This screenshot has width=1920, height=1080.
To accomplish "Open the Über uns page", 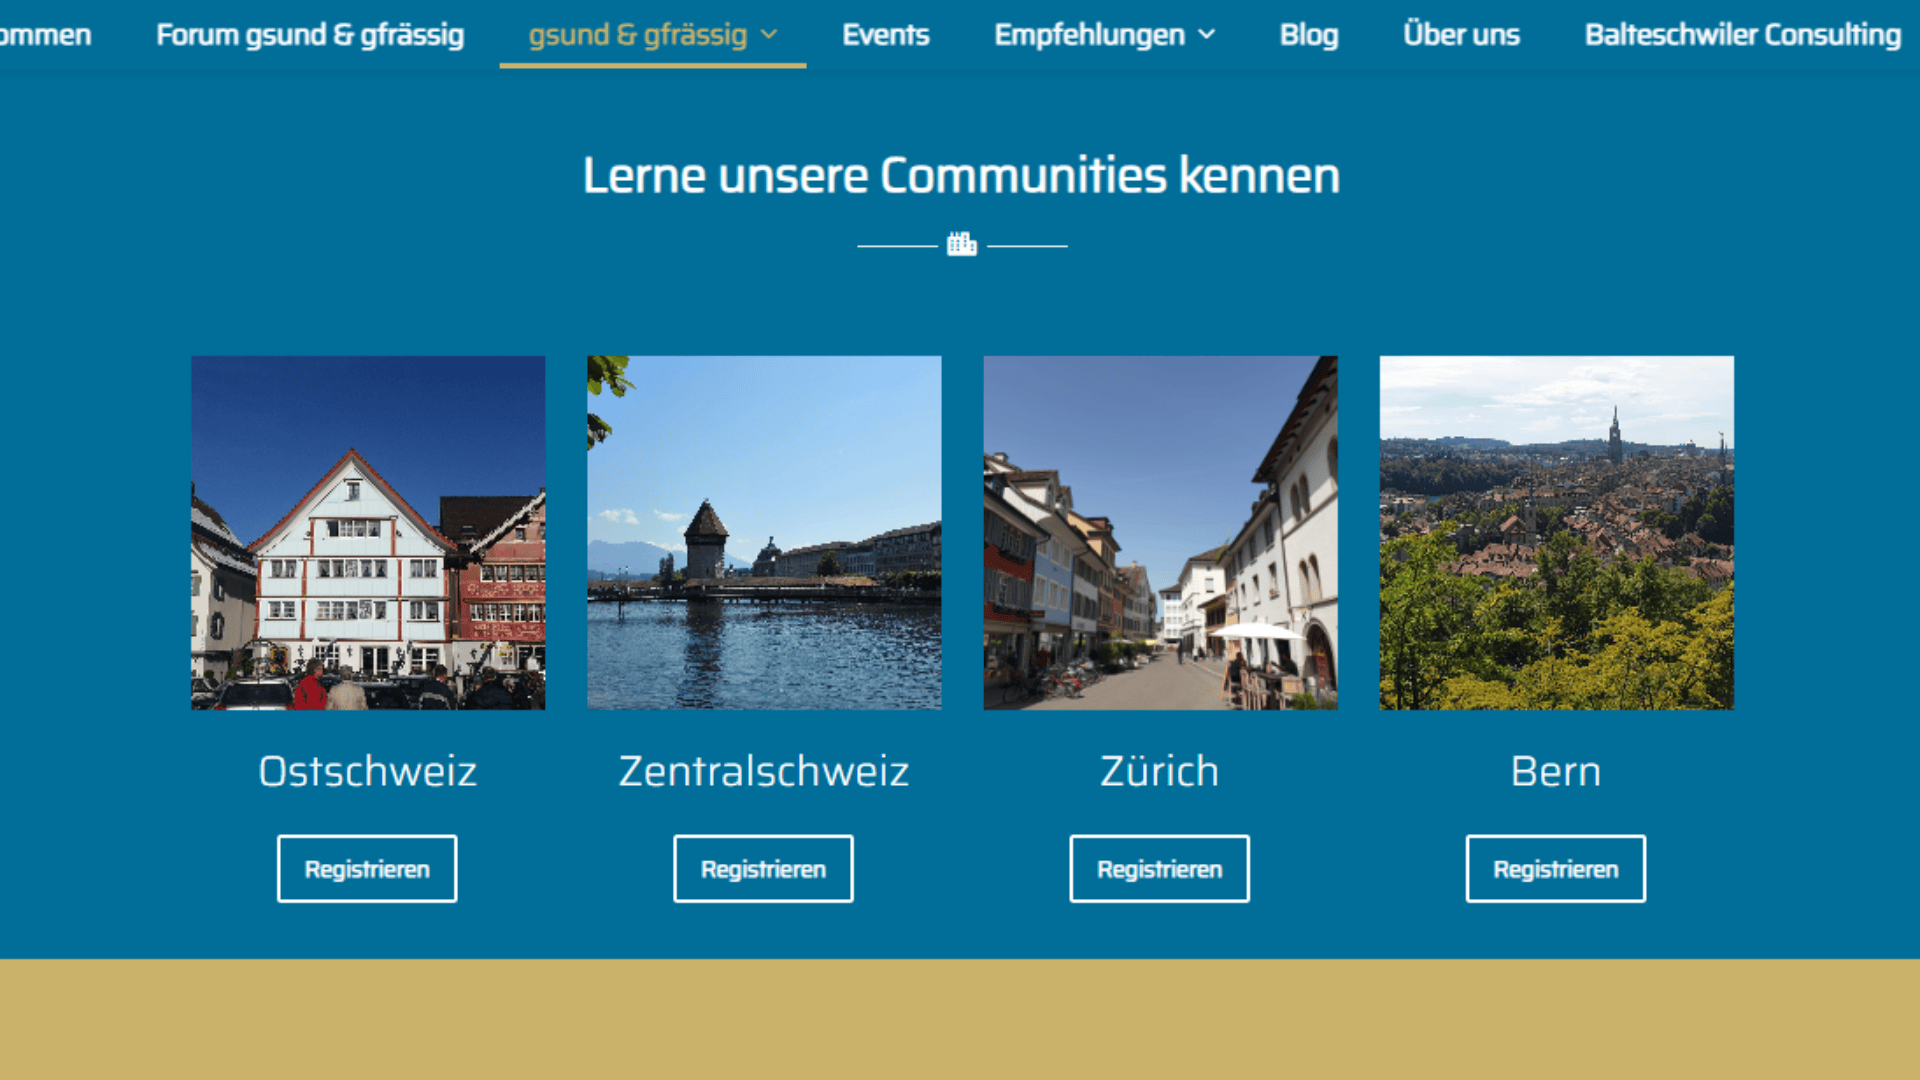I will 1461,34.
